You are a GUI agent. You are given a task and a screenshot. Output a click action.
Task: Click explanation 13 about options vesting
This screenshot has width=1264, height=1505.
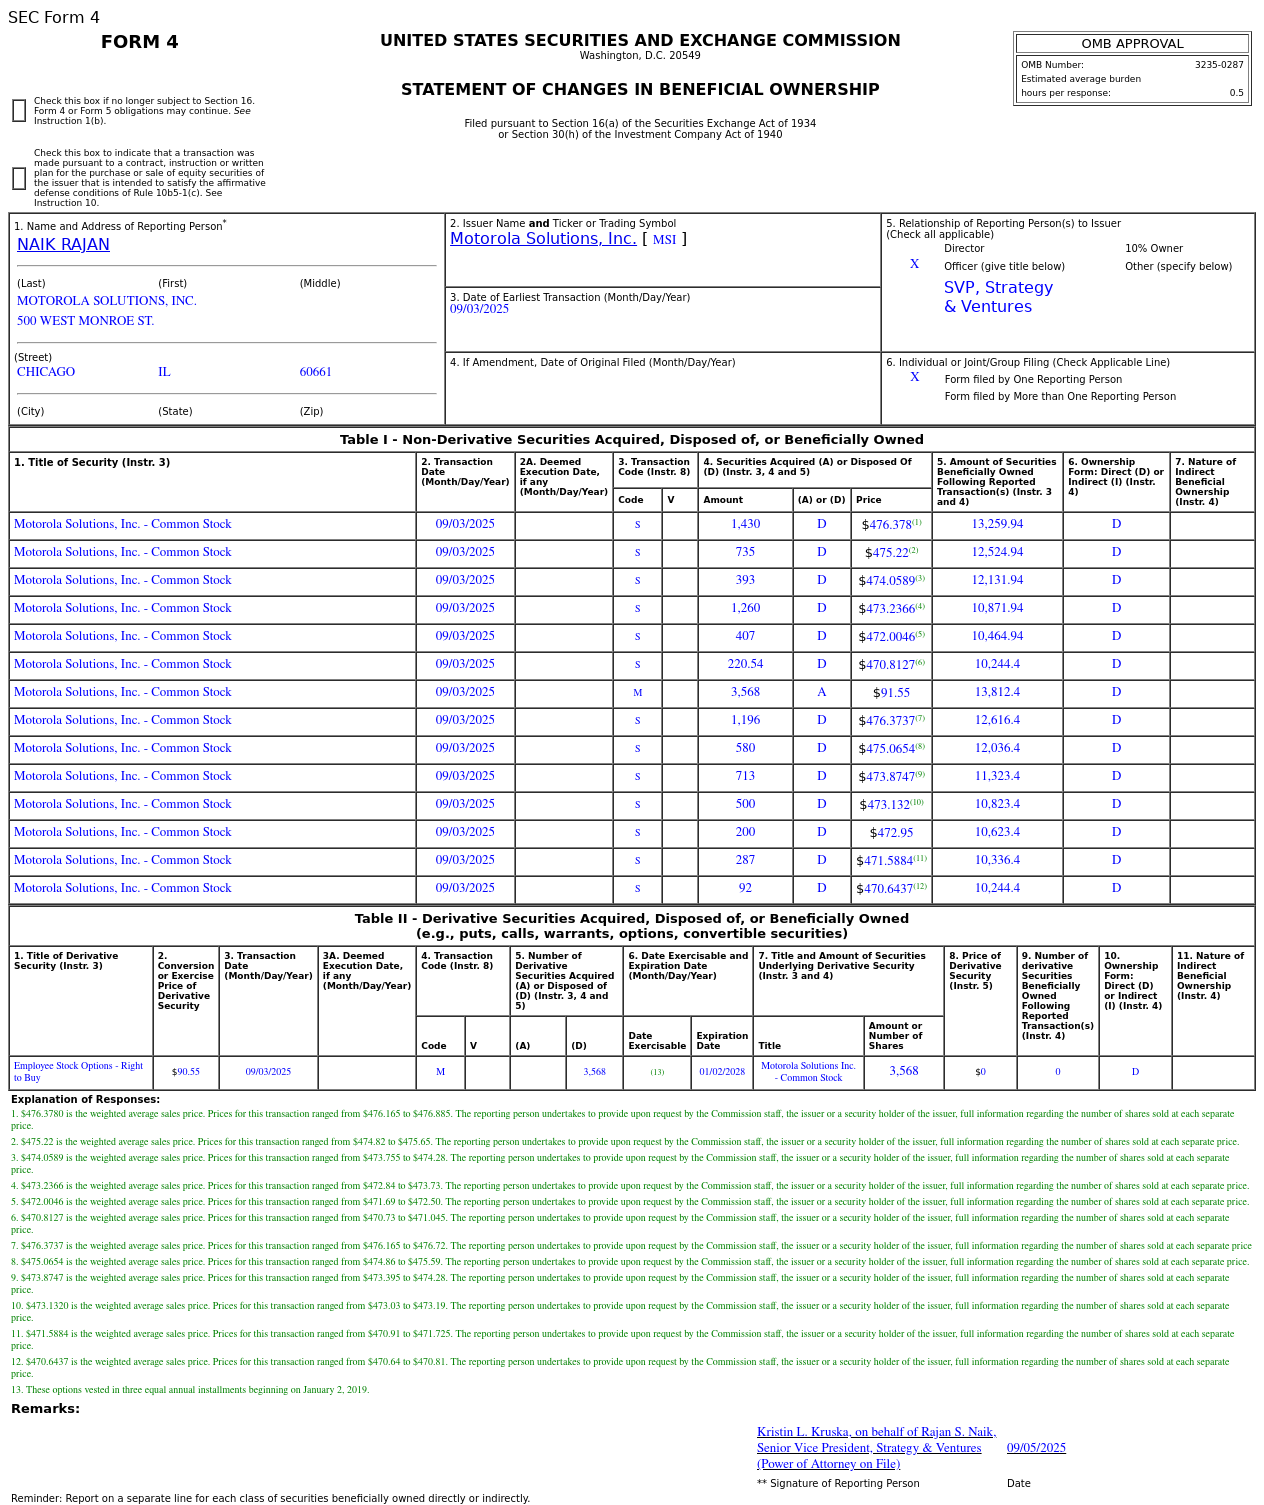coord(190,1390)
